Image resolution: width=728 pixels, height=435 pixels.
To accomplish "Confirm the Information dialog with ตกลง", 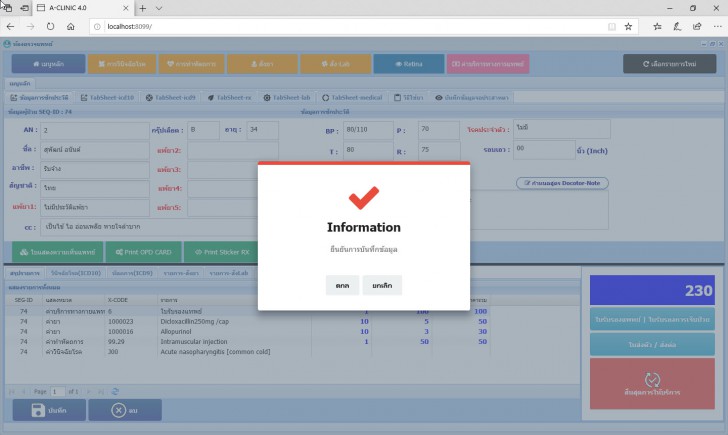I will point(342,286).
